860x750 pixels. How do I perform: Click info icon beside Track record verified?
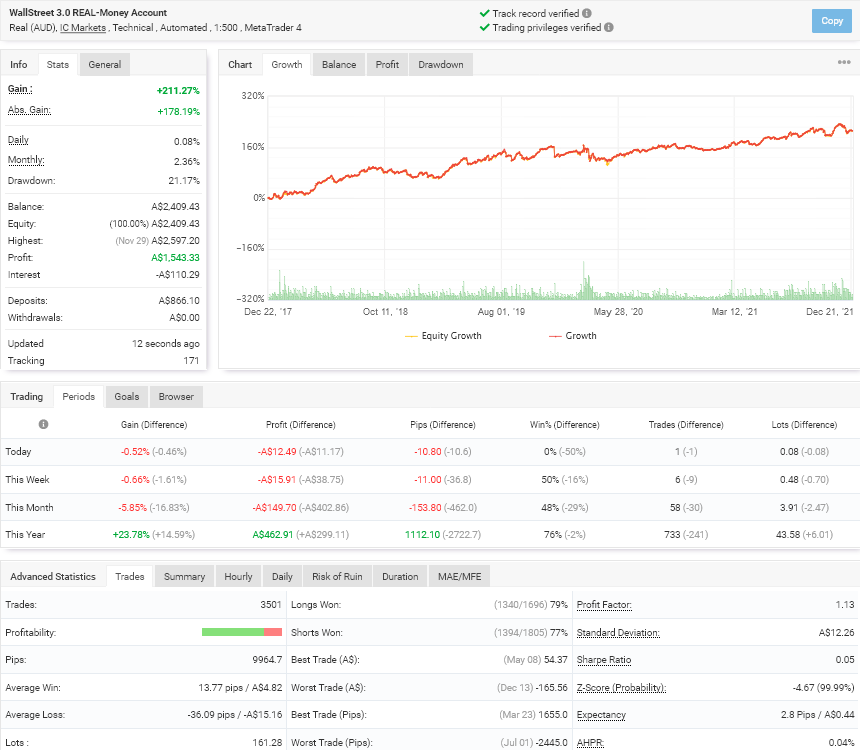[x=586, y=14]
